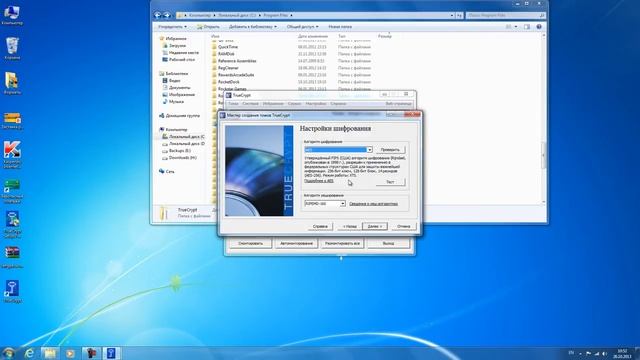640x360 pixels.
Task: Open 'Добавить в библиотеку' dropdown in Explorer
Action: [x=252, y=27]
